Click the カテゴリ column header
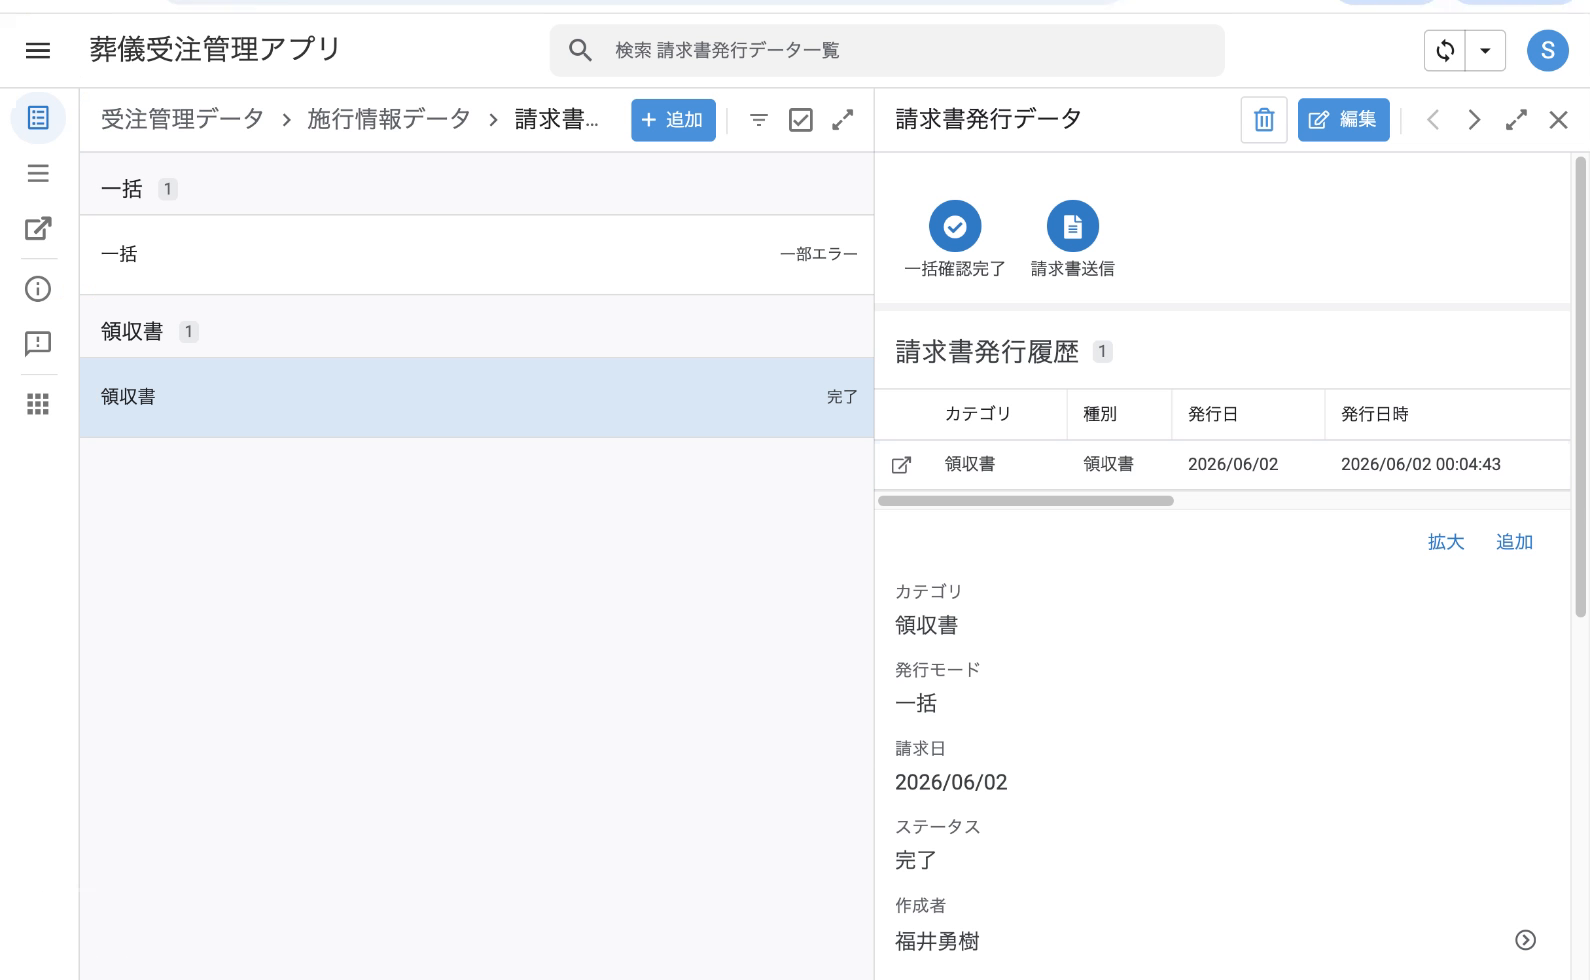The width and height of the screenshot is (1590, 980). coord(978,414)
